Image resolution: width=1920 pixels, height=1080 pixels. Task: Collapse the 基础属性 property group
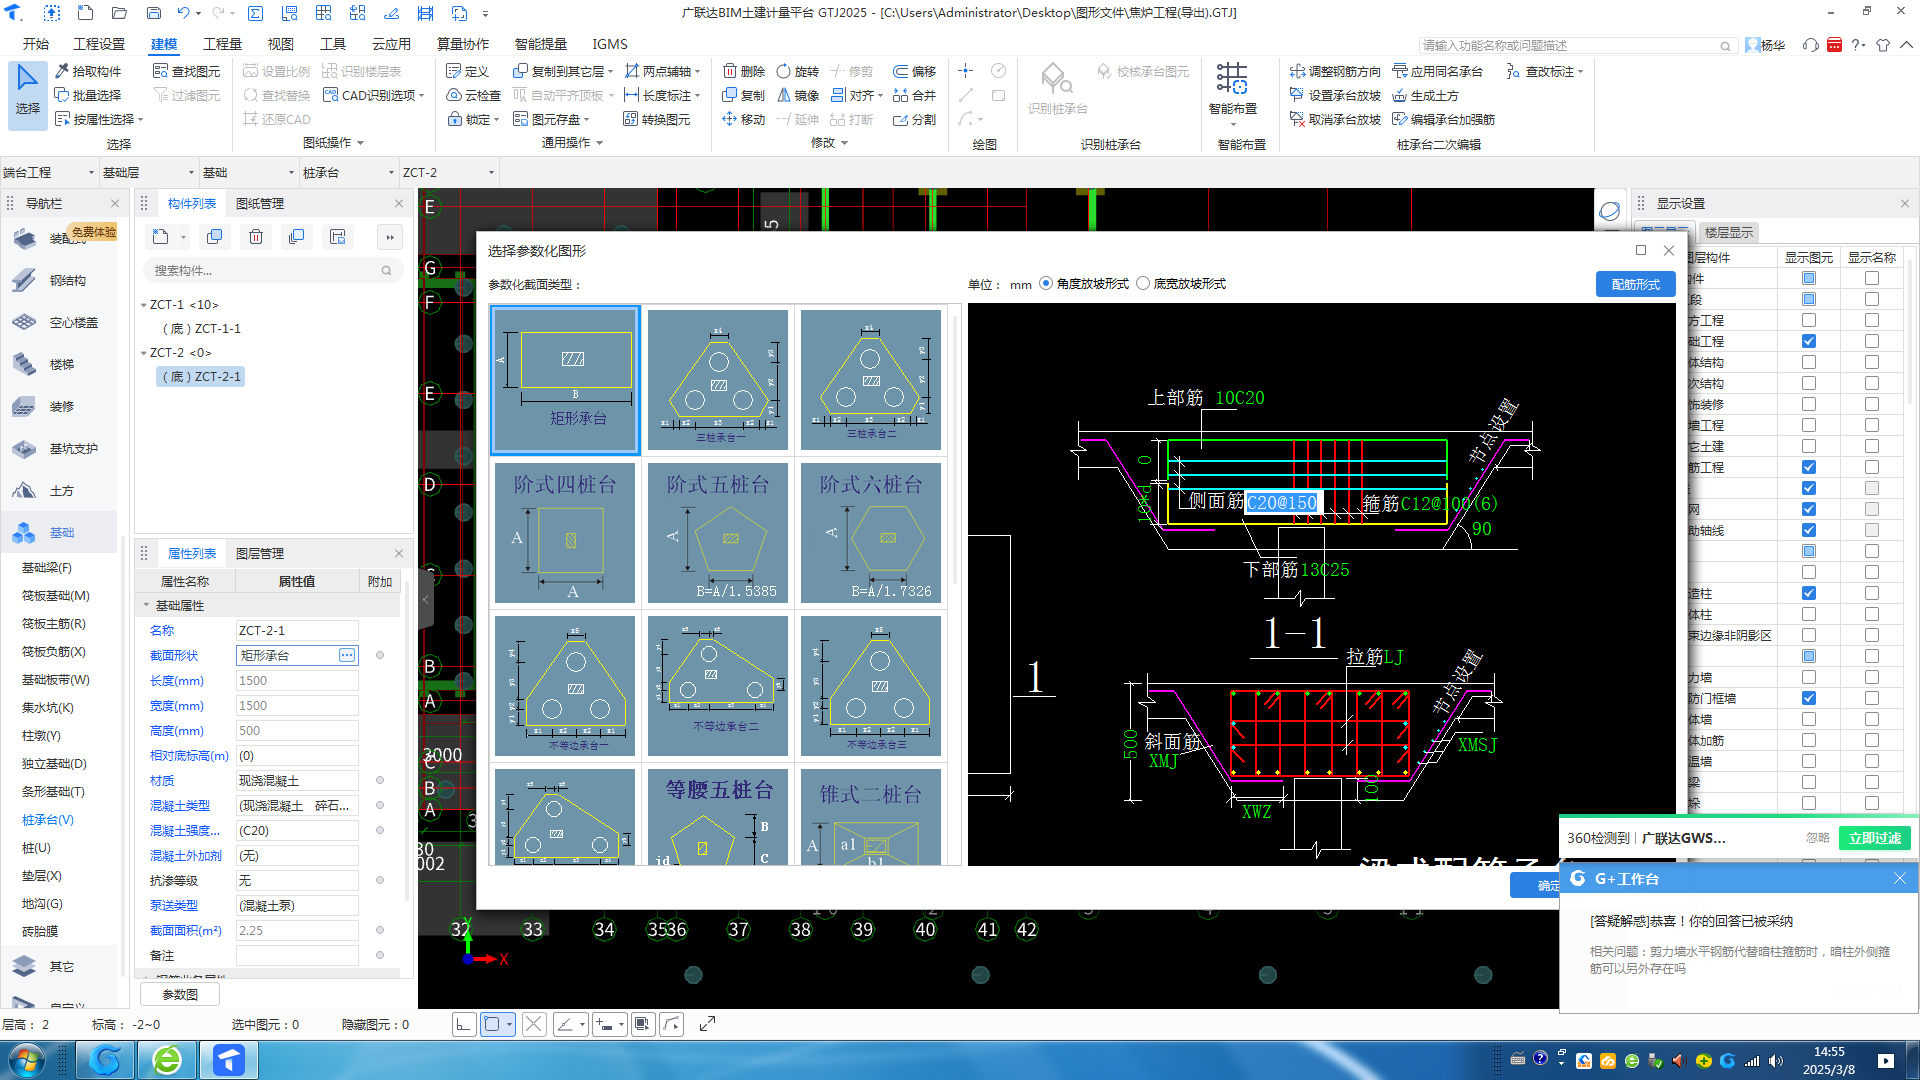[x=146, y=605]
